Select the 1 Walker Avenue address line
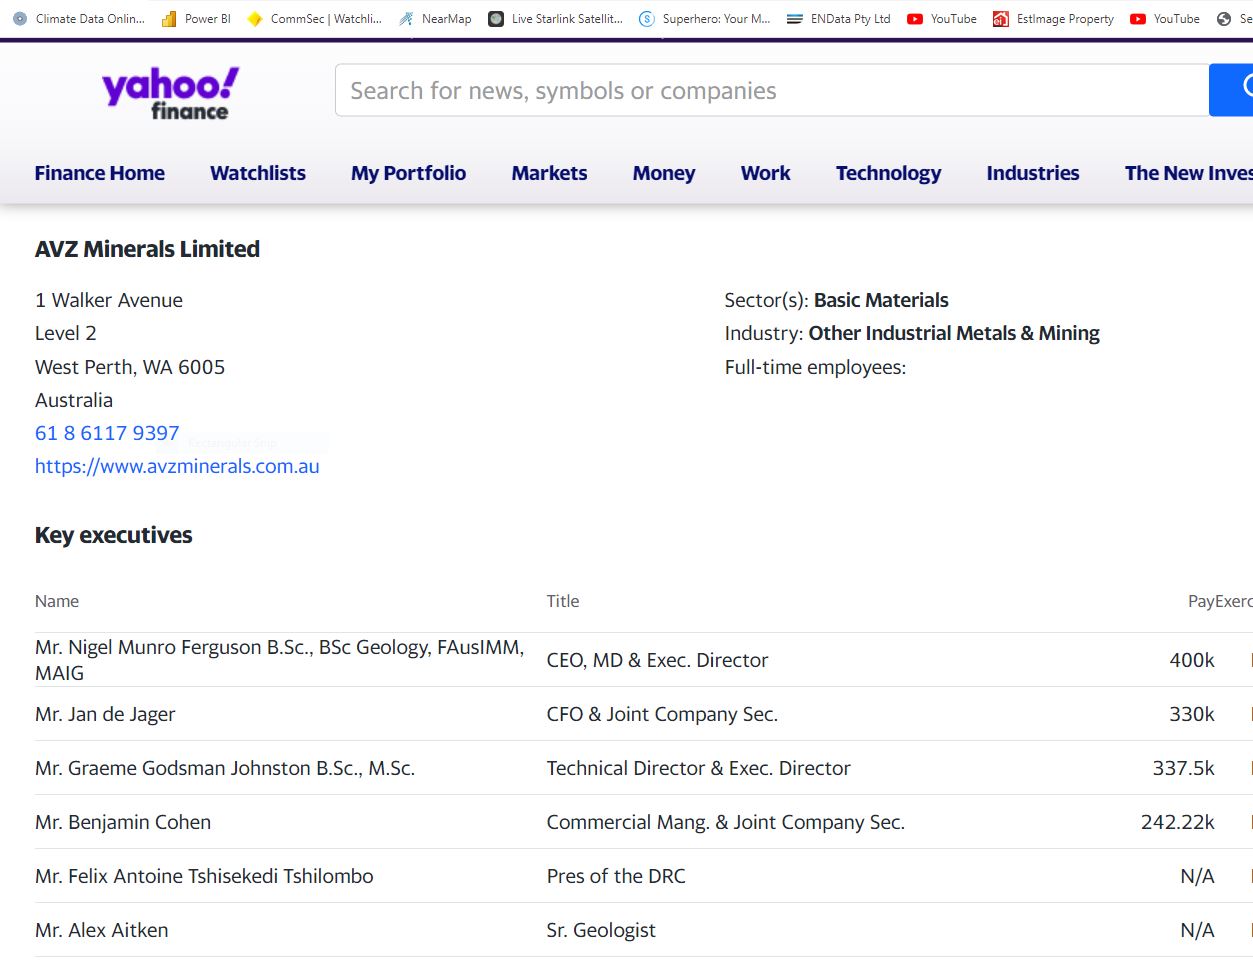The image size is (1253, 964). 109,300
